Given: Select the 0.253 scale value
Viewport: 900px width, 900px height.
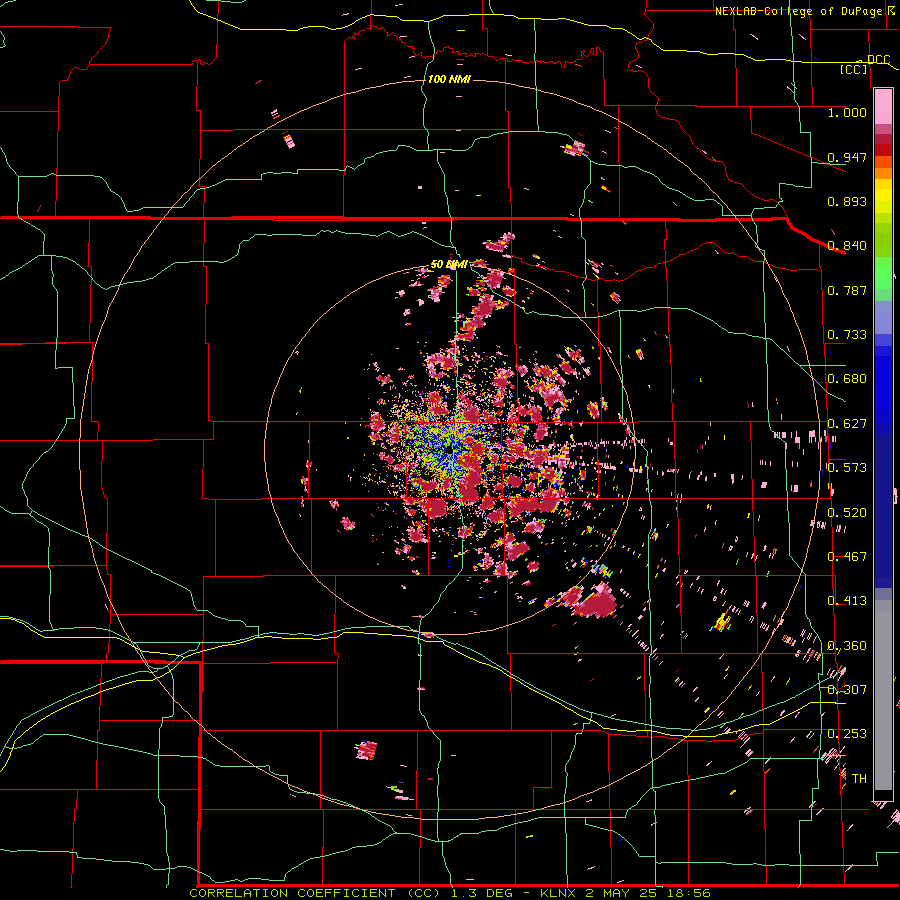Looking at the screenshot, I should [x=847, y=734].
